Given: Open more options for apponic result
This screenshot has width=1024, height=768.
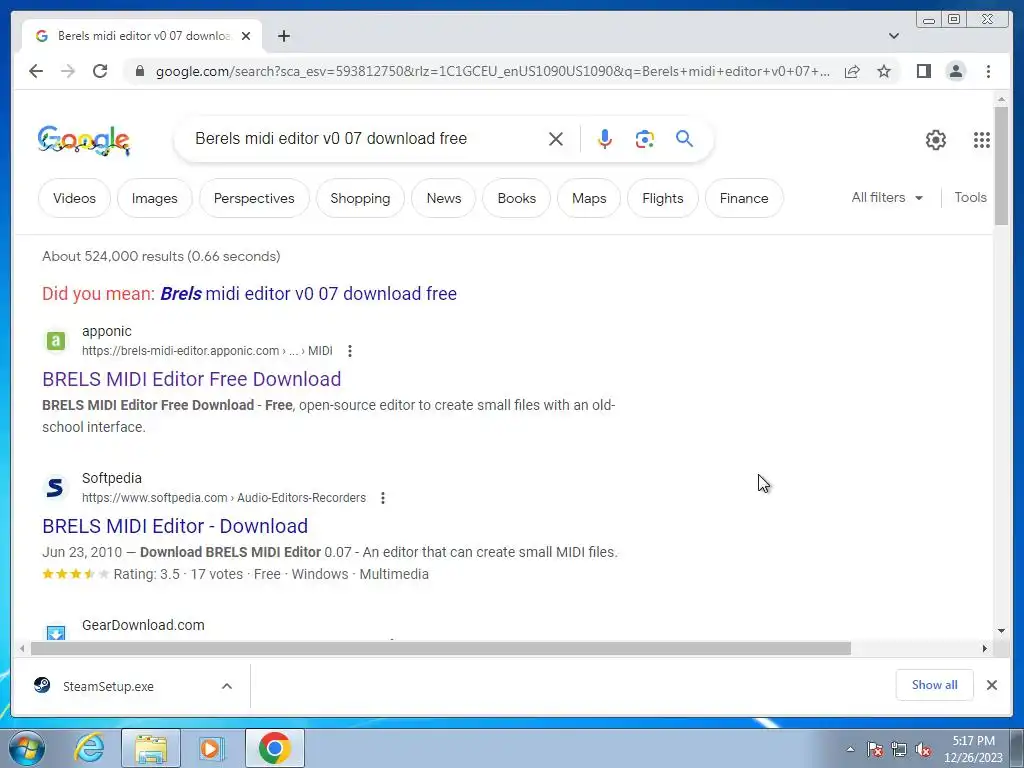Looking at the screenshot, I should [x=350, y=351].
